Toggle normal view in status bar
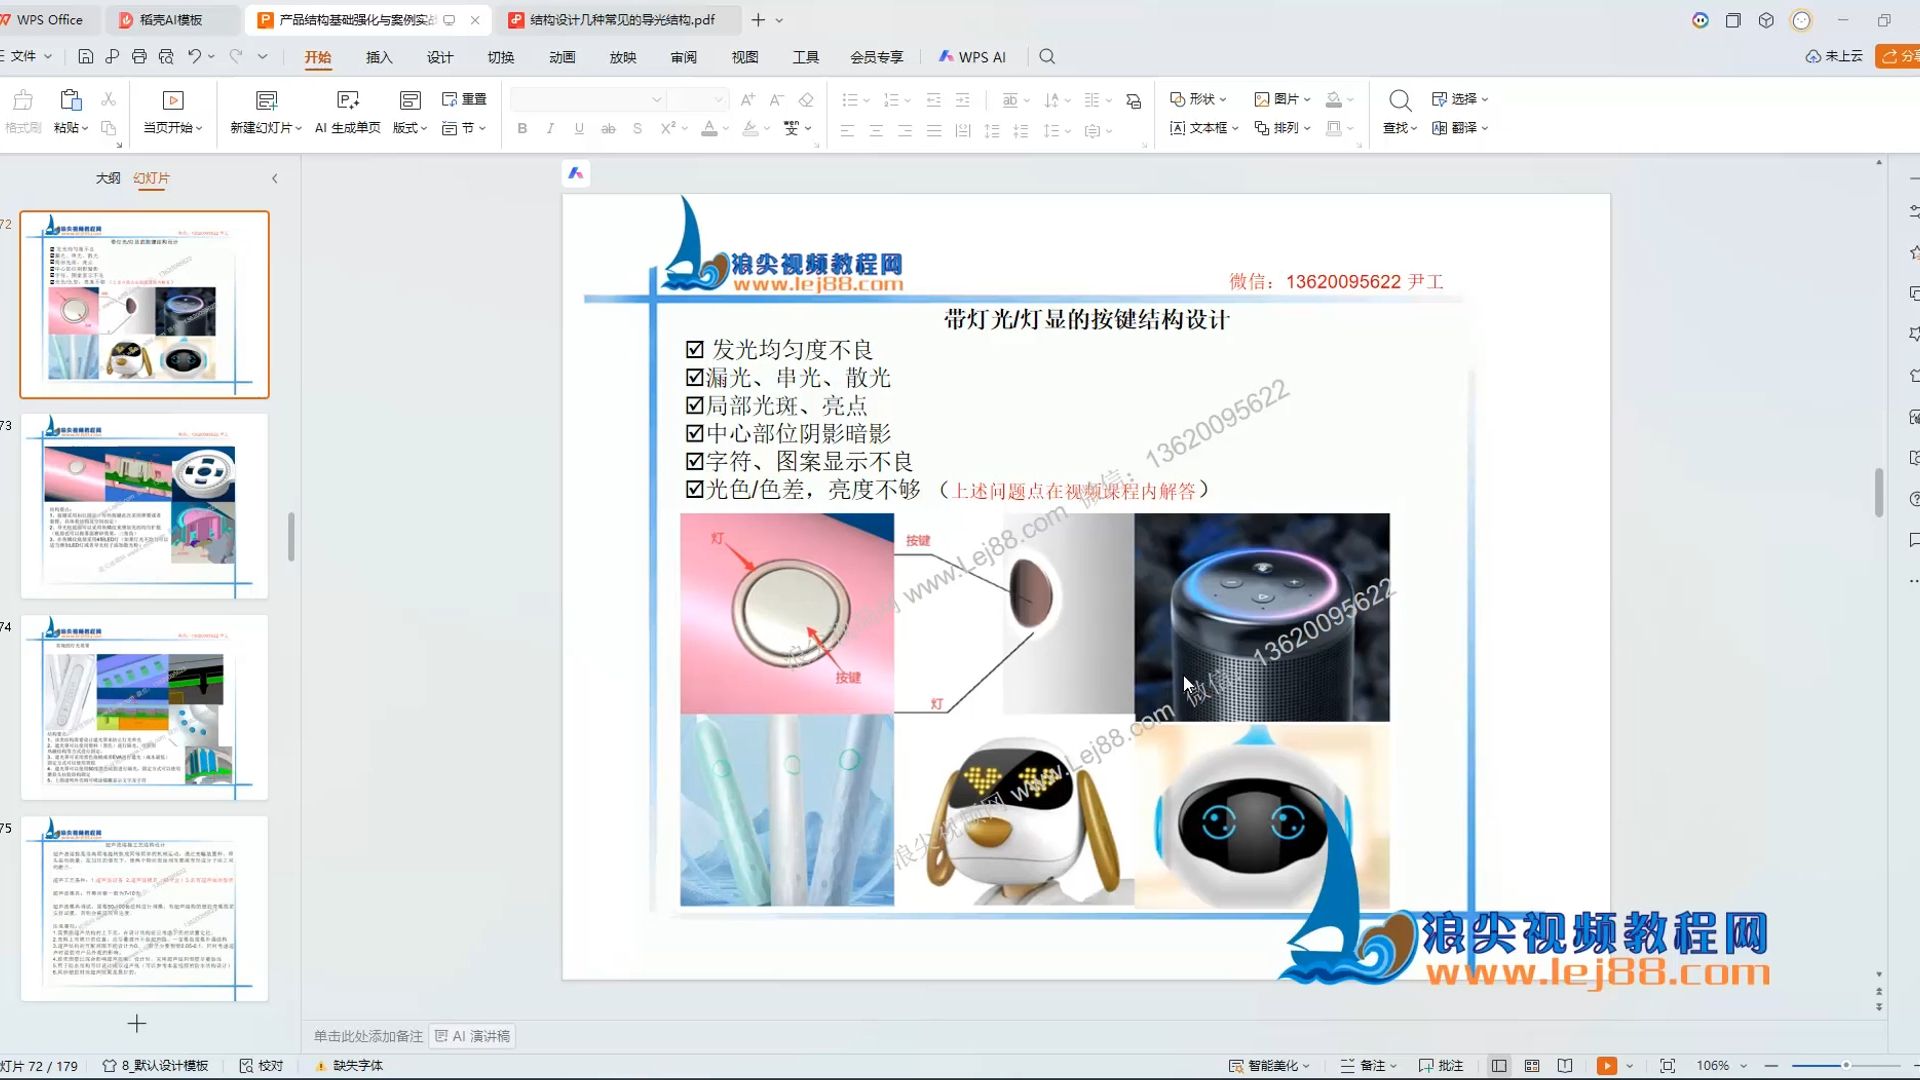Image resolution: width=1920 pixels, height=1080 pixels. tap(1499, 1066)
